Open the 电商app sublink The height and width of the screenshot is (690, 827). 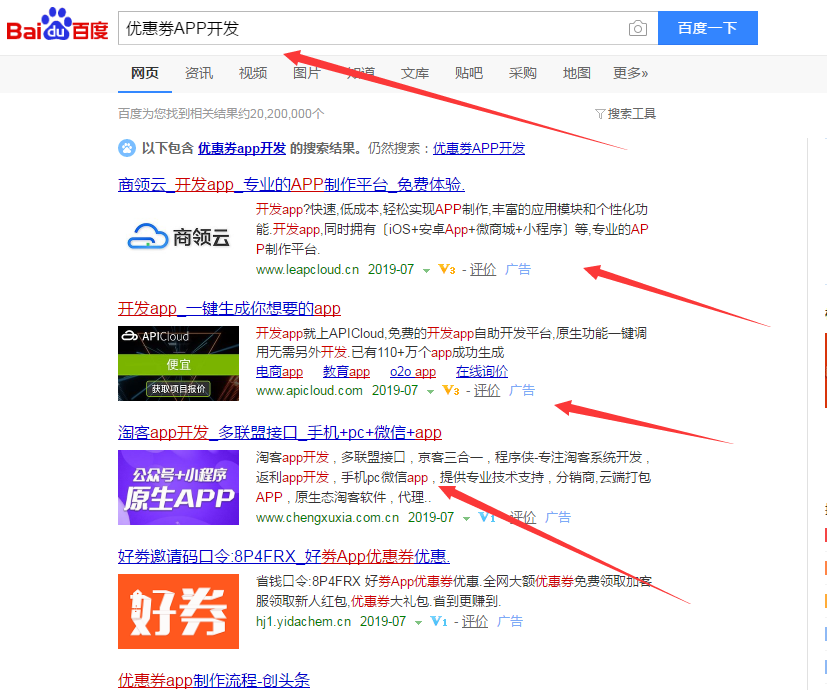280,371
